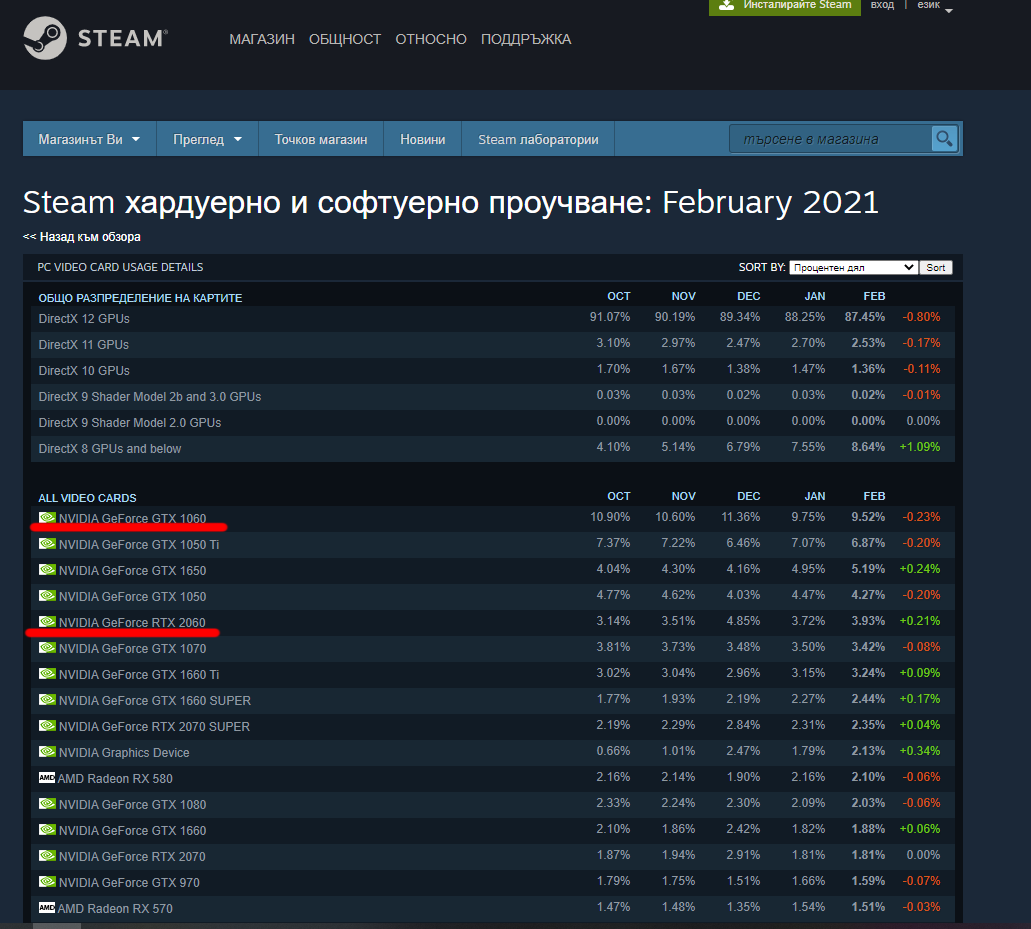Click the horizontal scrollbar thumb at bottom

pos(57,926)
